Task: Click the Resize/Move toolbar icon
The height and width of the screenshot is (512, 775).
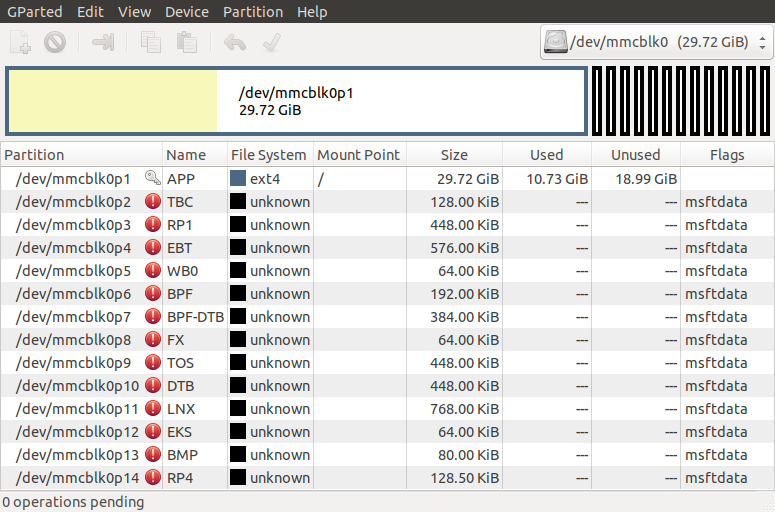Action: coord(103,42)
